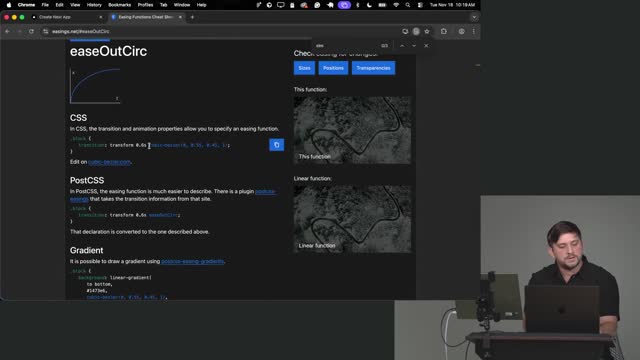The image size is (640, 360).
Task: Open the Tab menu
Action: 163,5
